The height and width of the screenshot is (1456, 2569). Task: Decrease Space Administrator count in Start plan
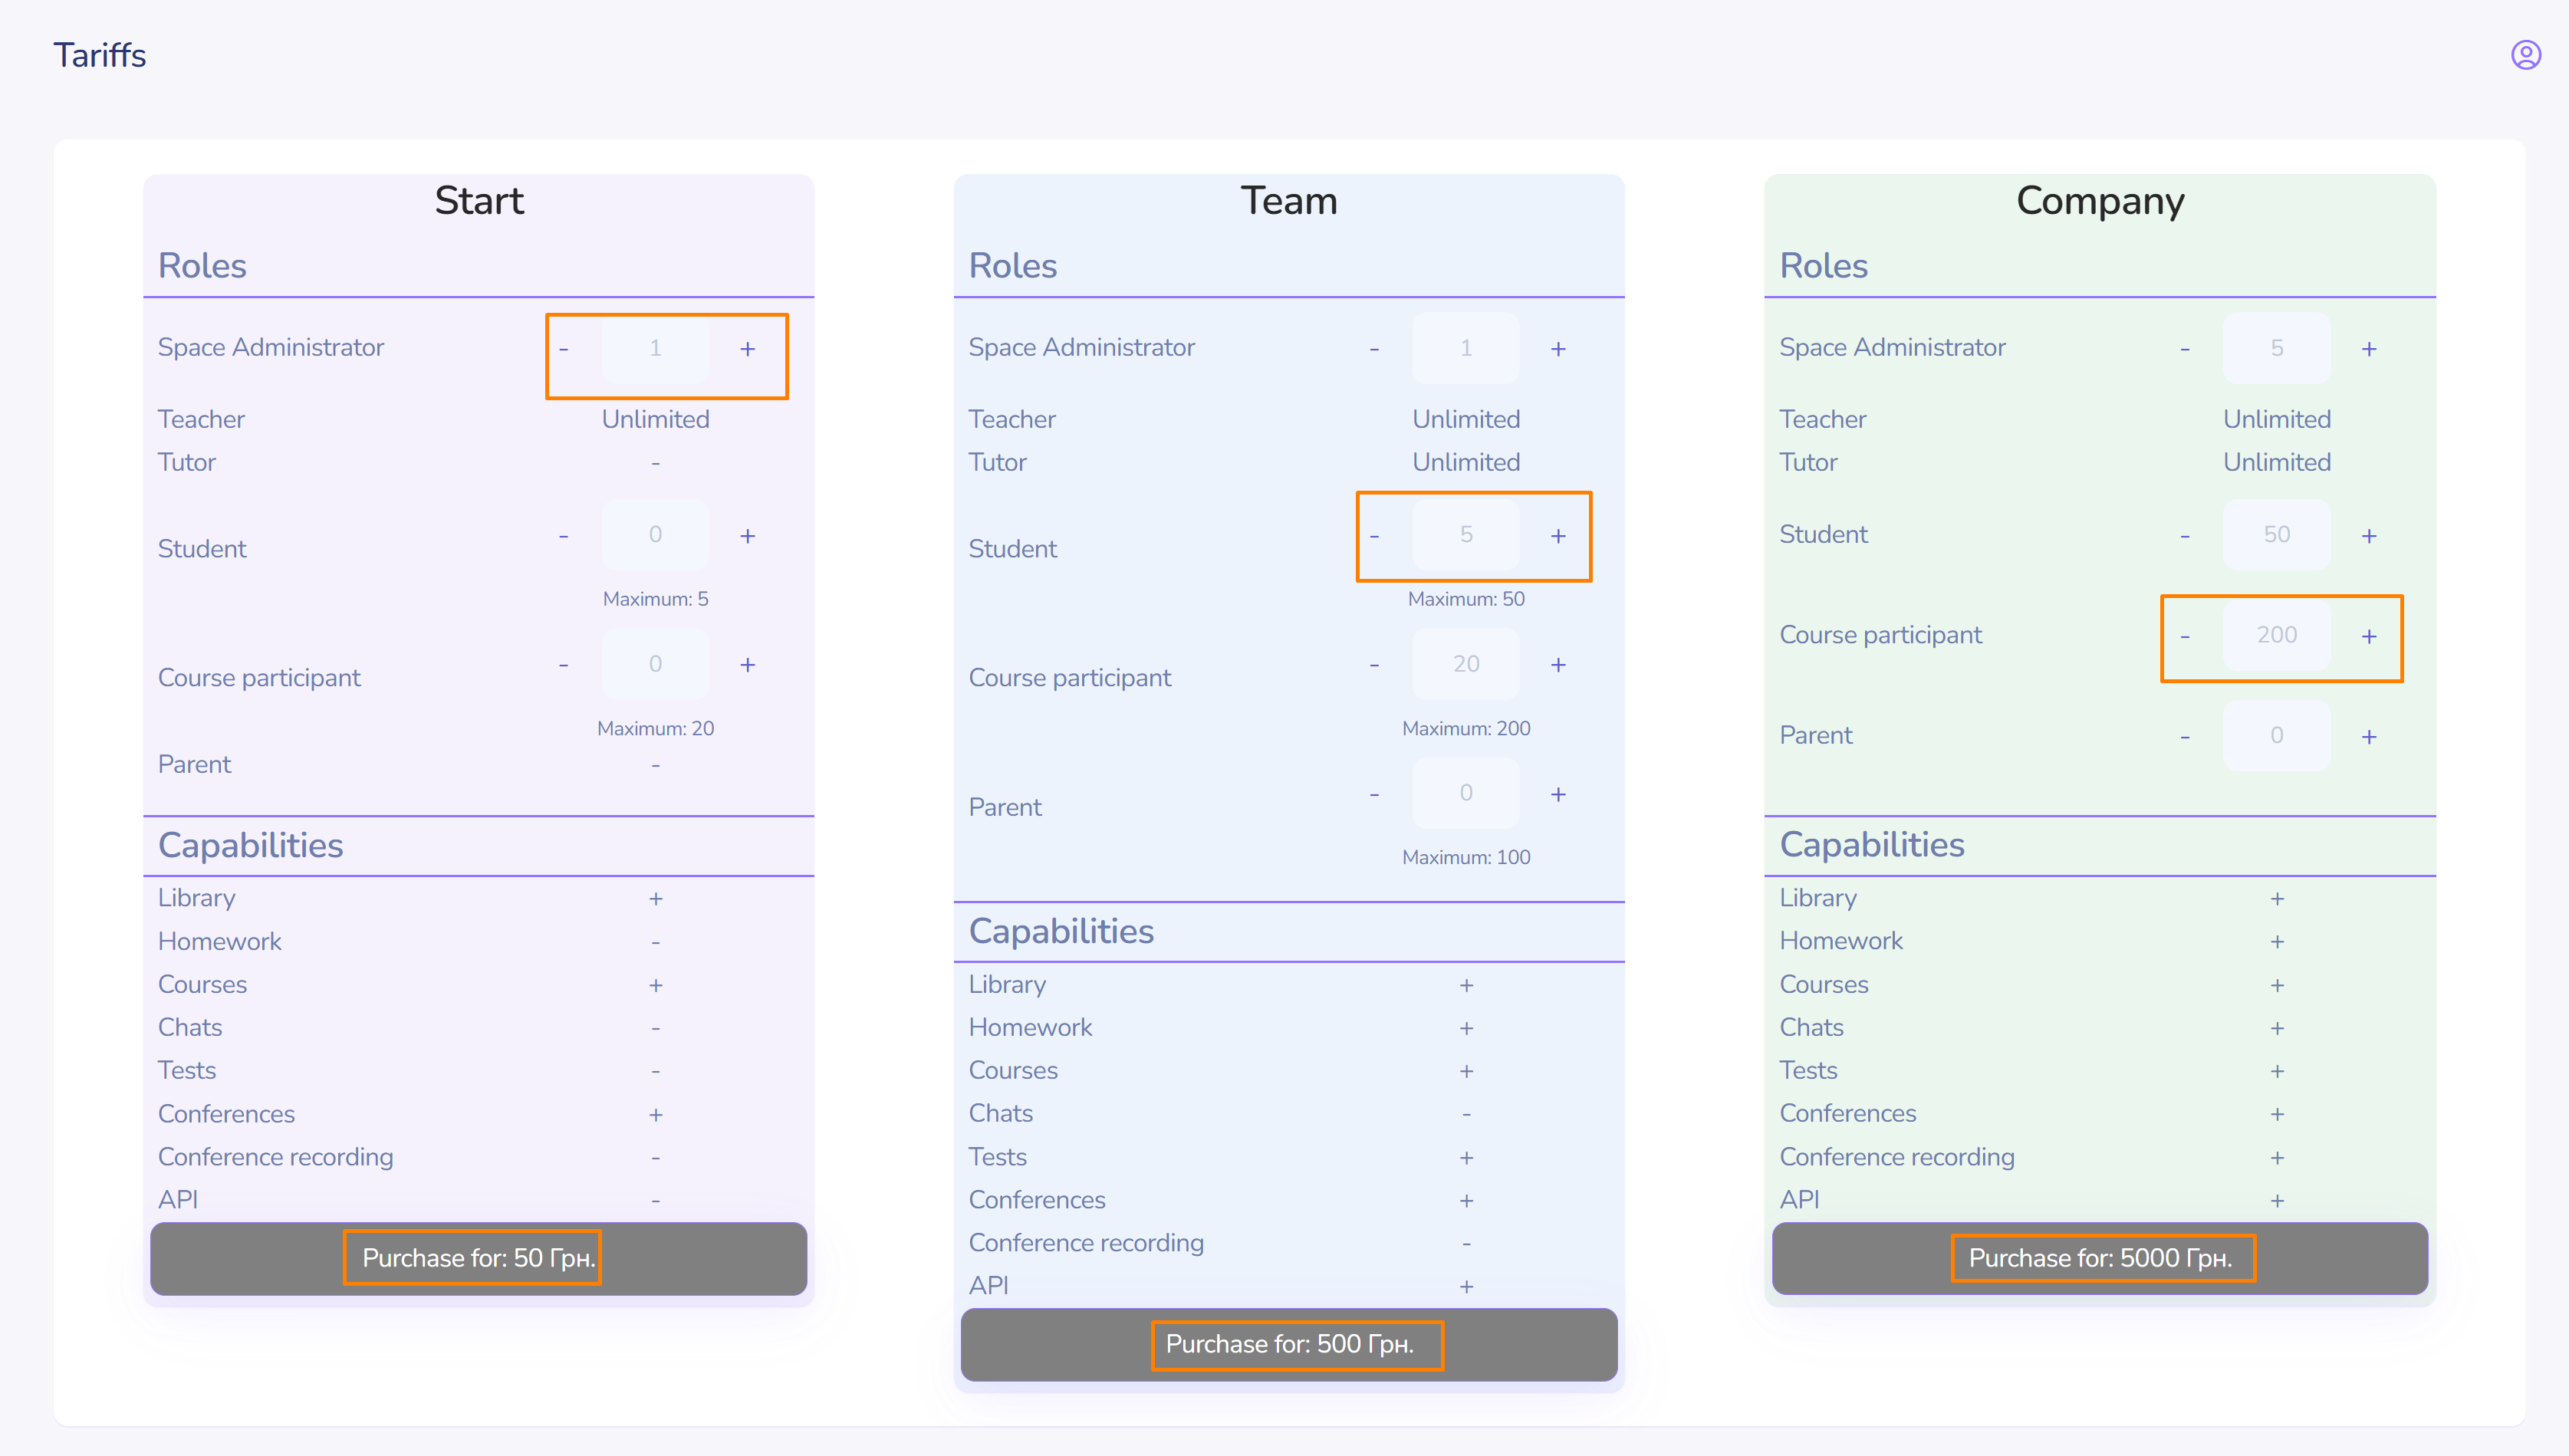pos(564,349)
